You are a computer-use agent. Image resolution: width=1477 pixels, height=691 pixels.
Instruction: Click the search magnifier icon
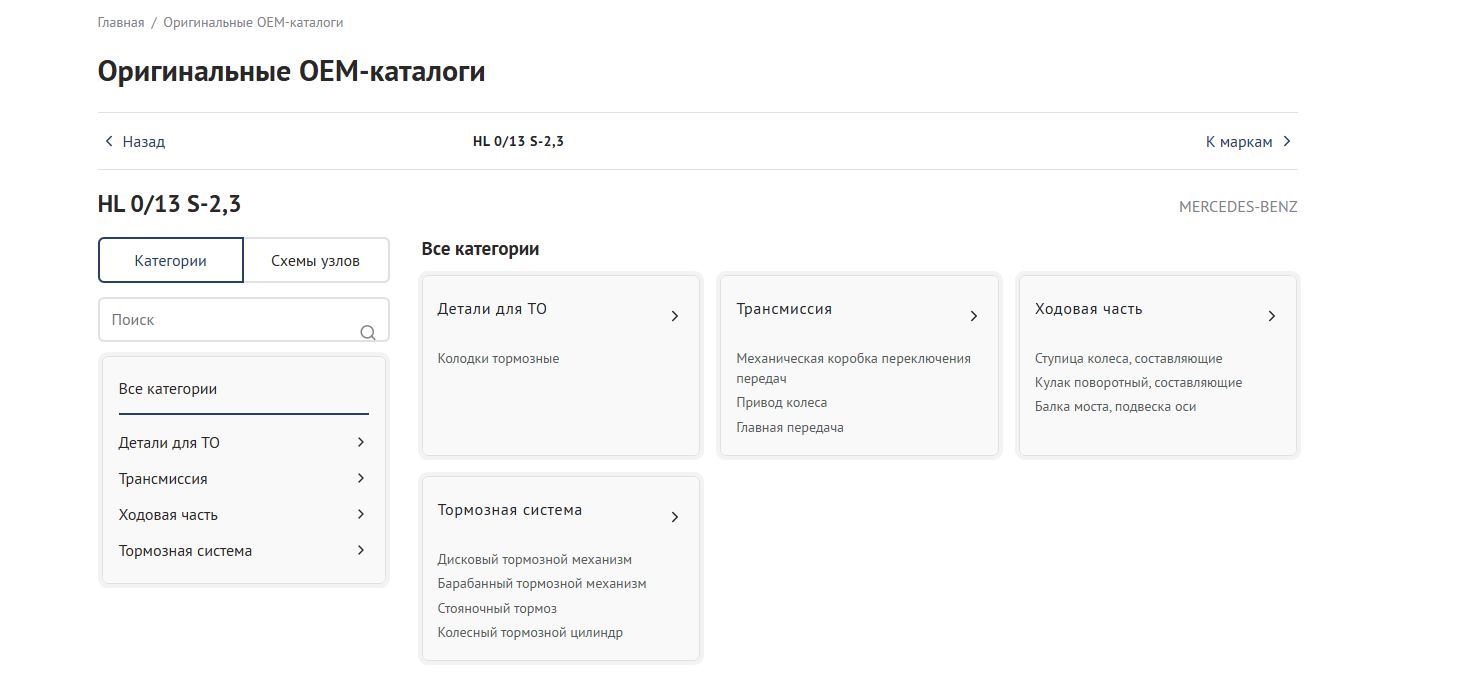(368, 333)
